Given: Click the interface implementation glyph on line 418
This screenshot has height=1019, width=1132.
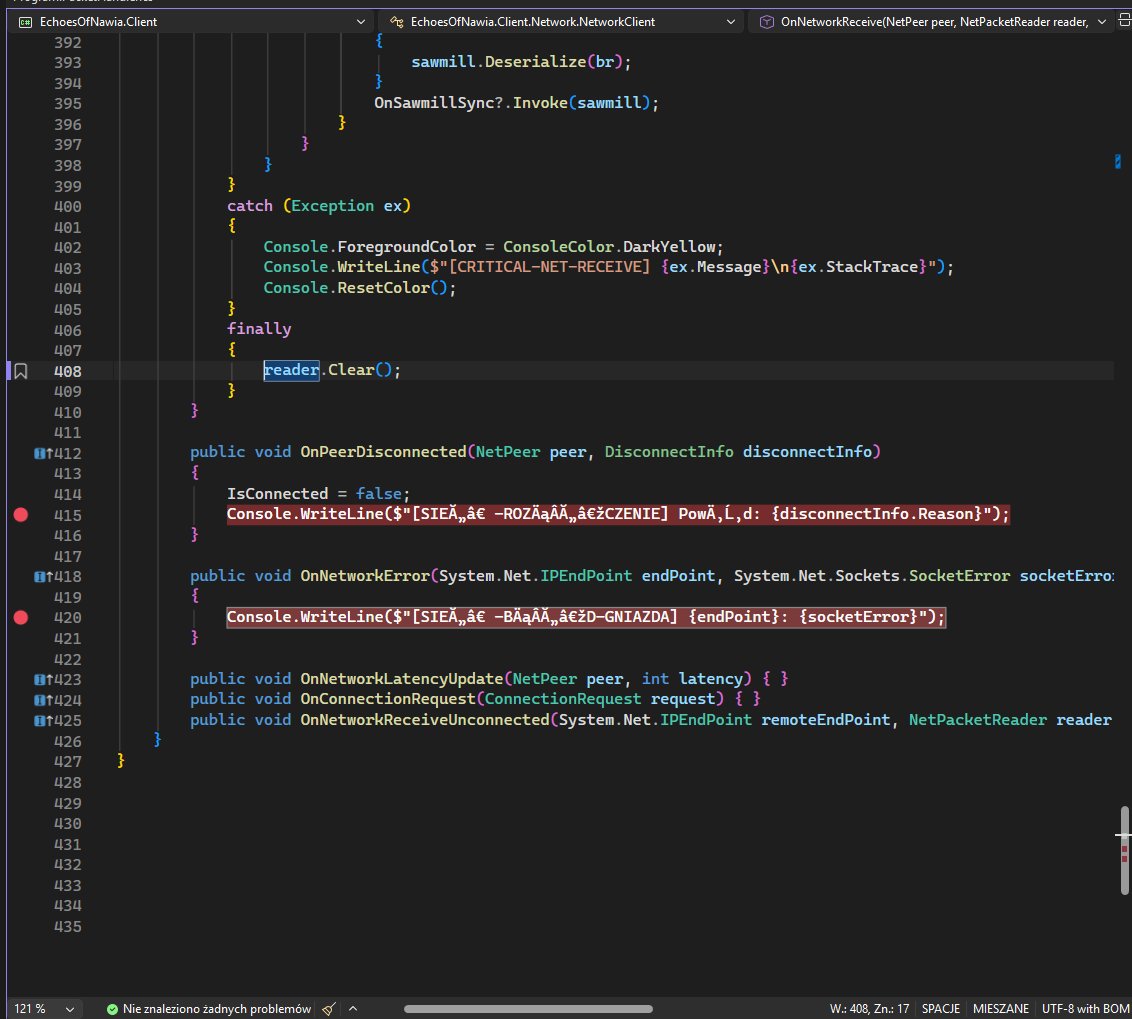Looking at the screenshot, I should (43, 577).
